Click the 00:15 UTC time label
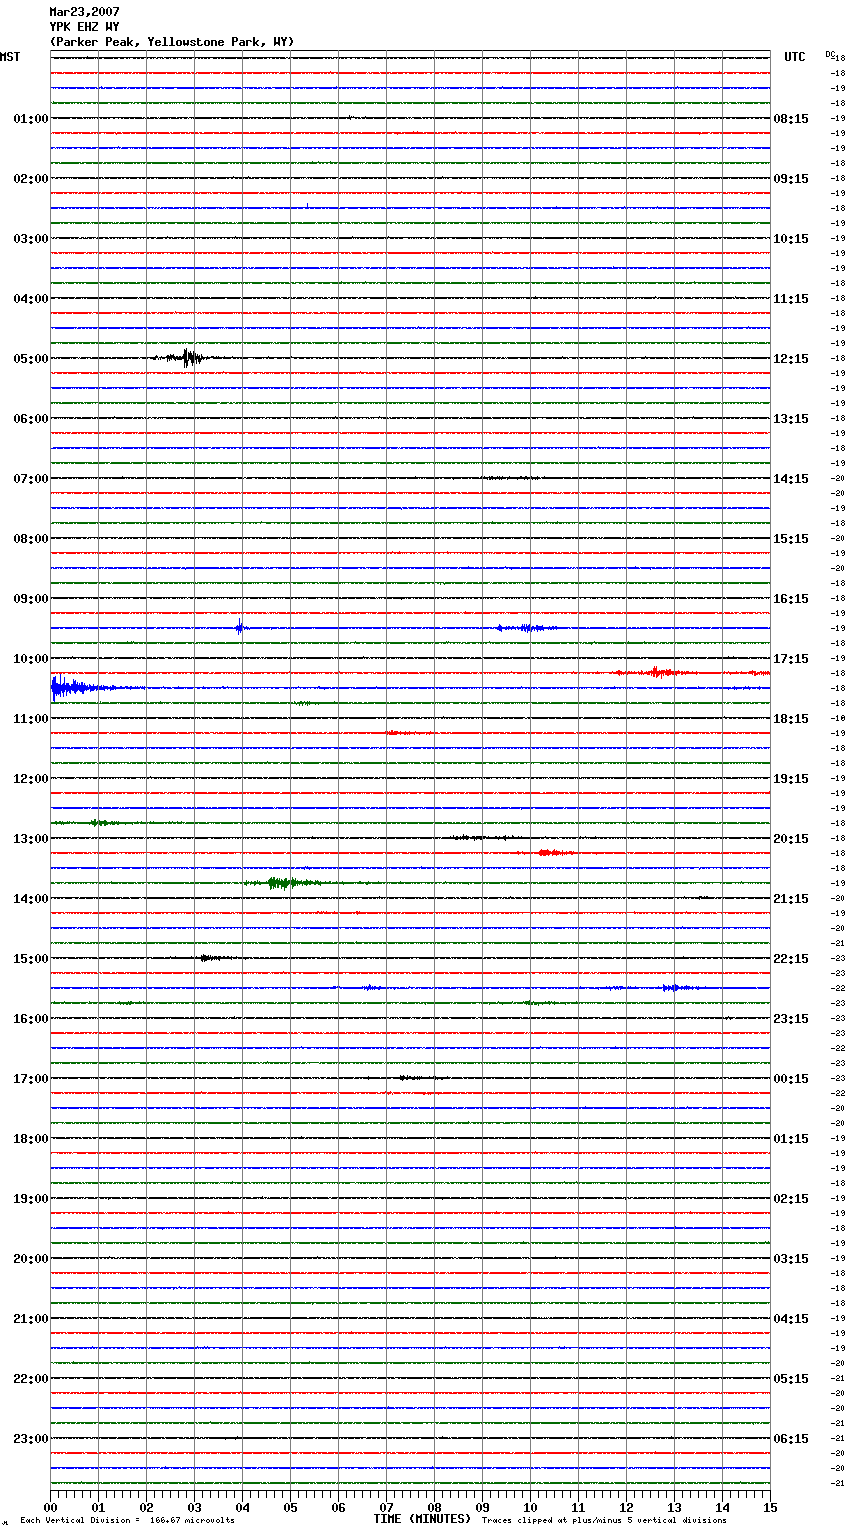Viewport: 850px width, 1534px height. 791,1079
